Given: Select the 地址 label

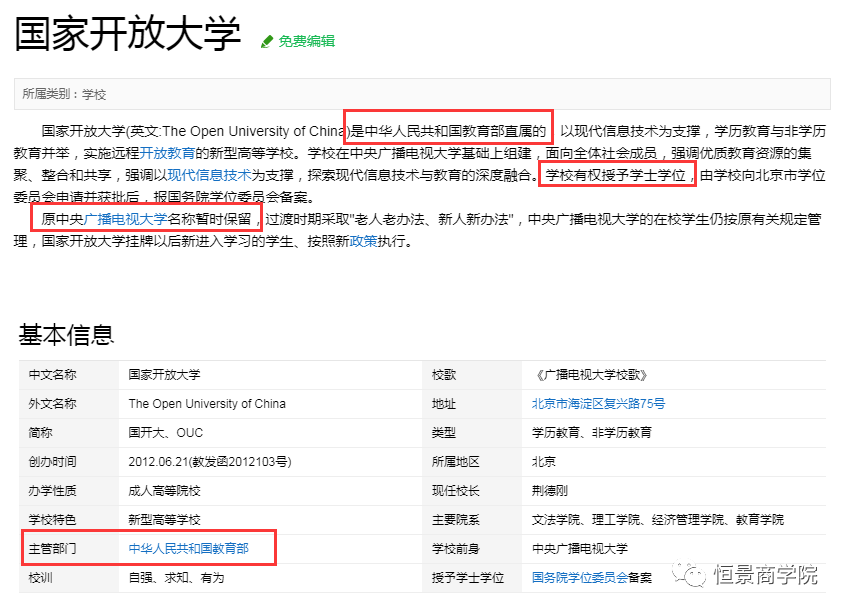Looking at the screenshot, I should pos(444,404).
